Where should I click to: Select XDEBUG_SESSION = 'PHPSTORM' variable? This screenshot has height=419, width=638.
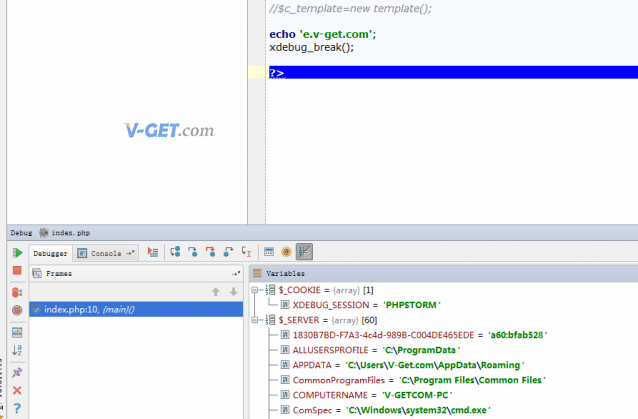361,305
